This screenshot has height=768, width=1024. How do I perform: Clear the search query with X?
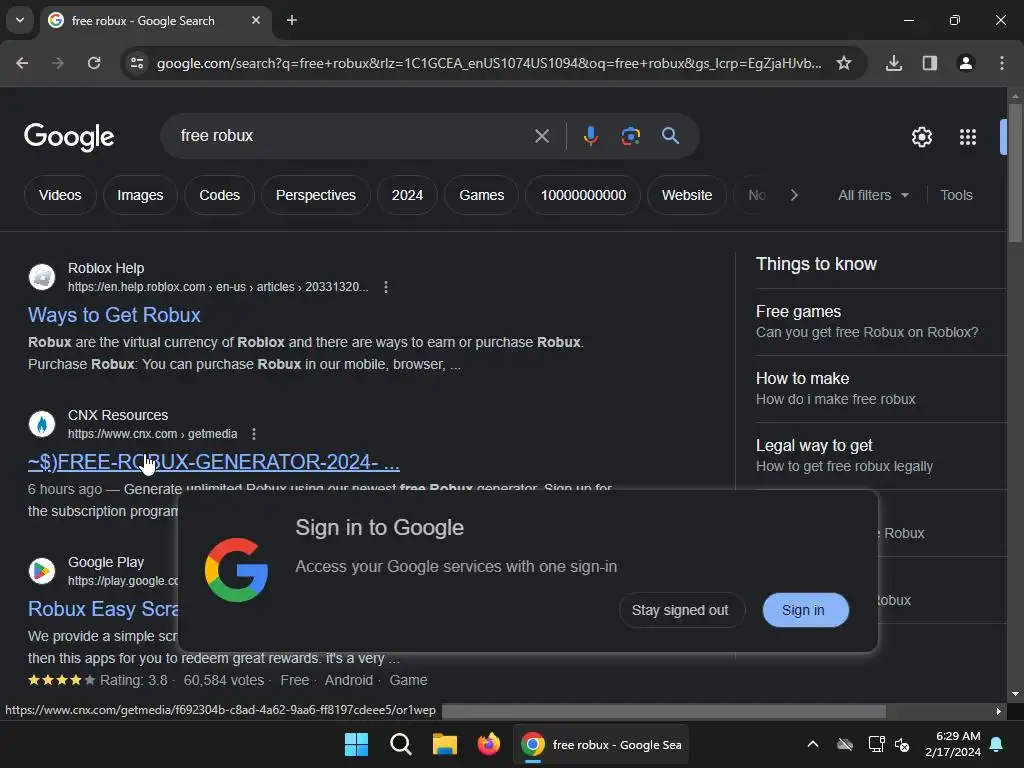[541, 136]
